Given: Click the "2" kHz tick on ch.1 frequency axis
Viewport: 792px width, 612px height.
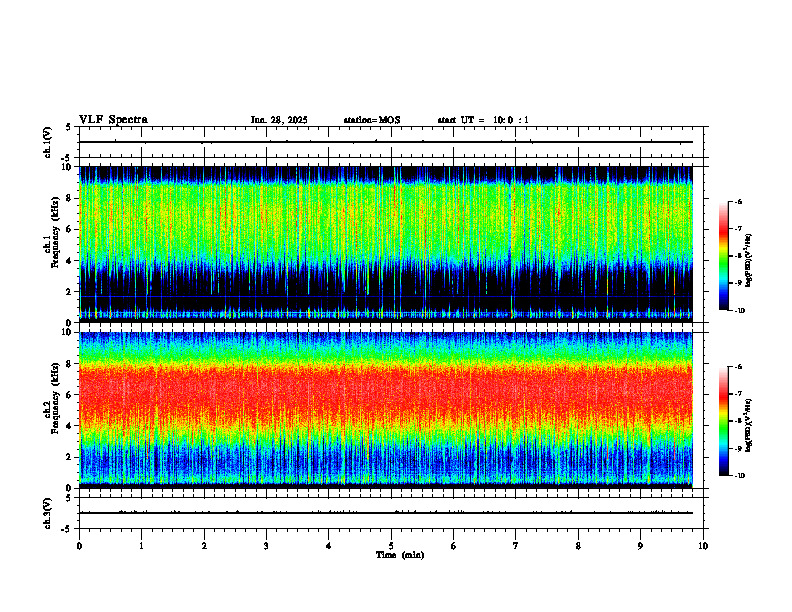Looking at the screenshot, I should tap(70, 291).
